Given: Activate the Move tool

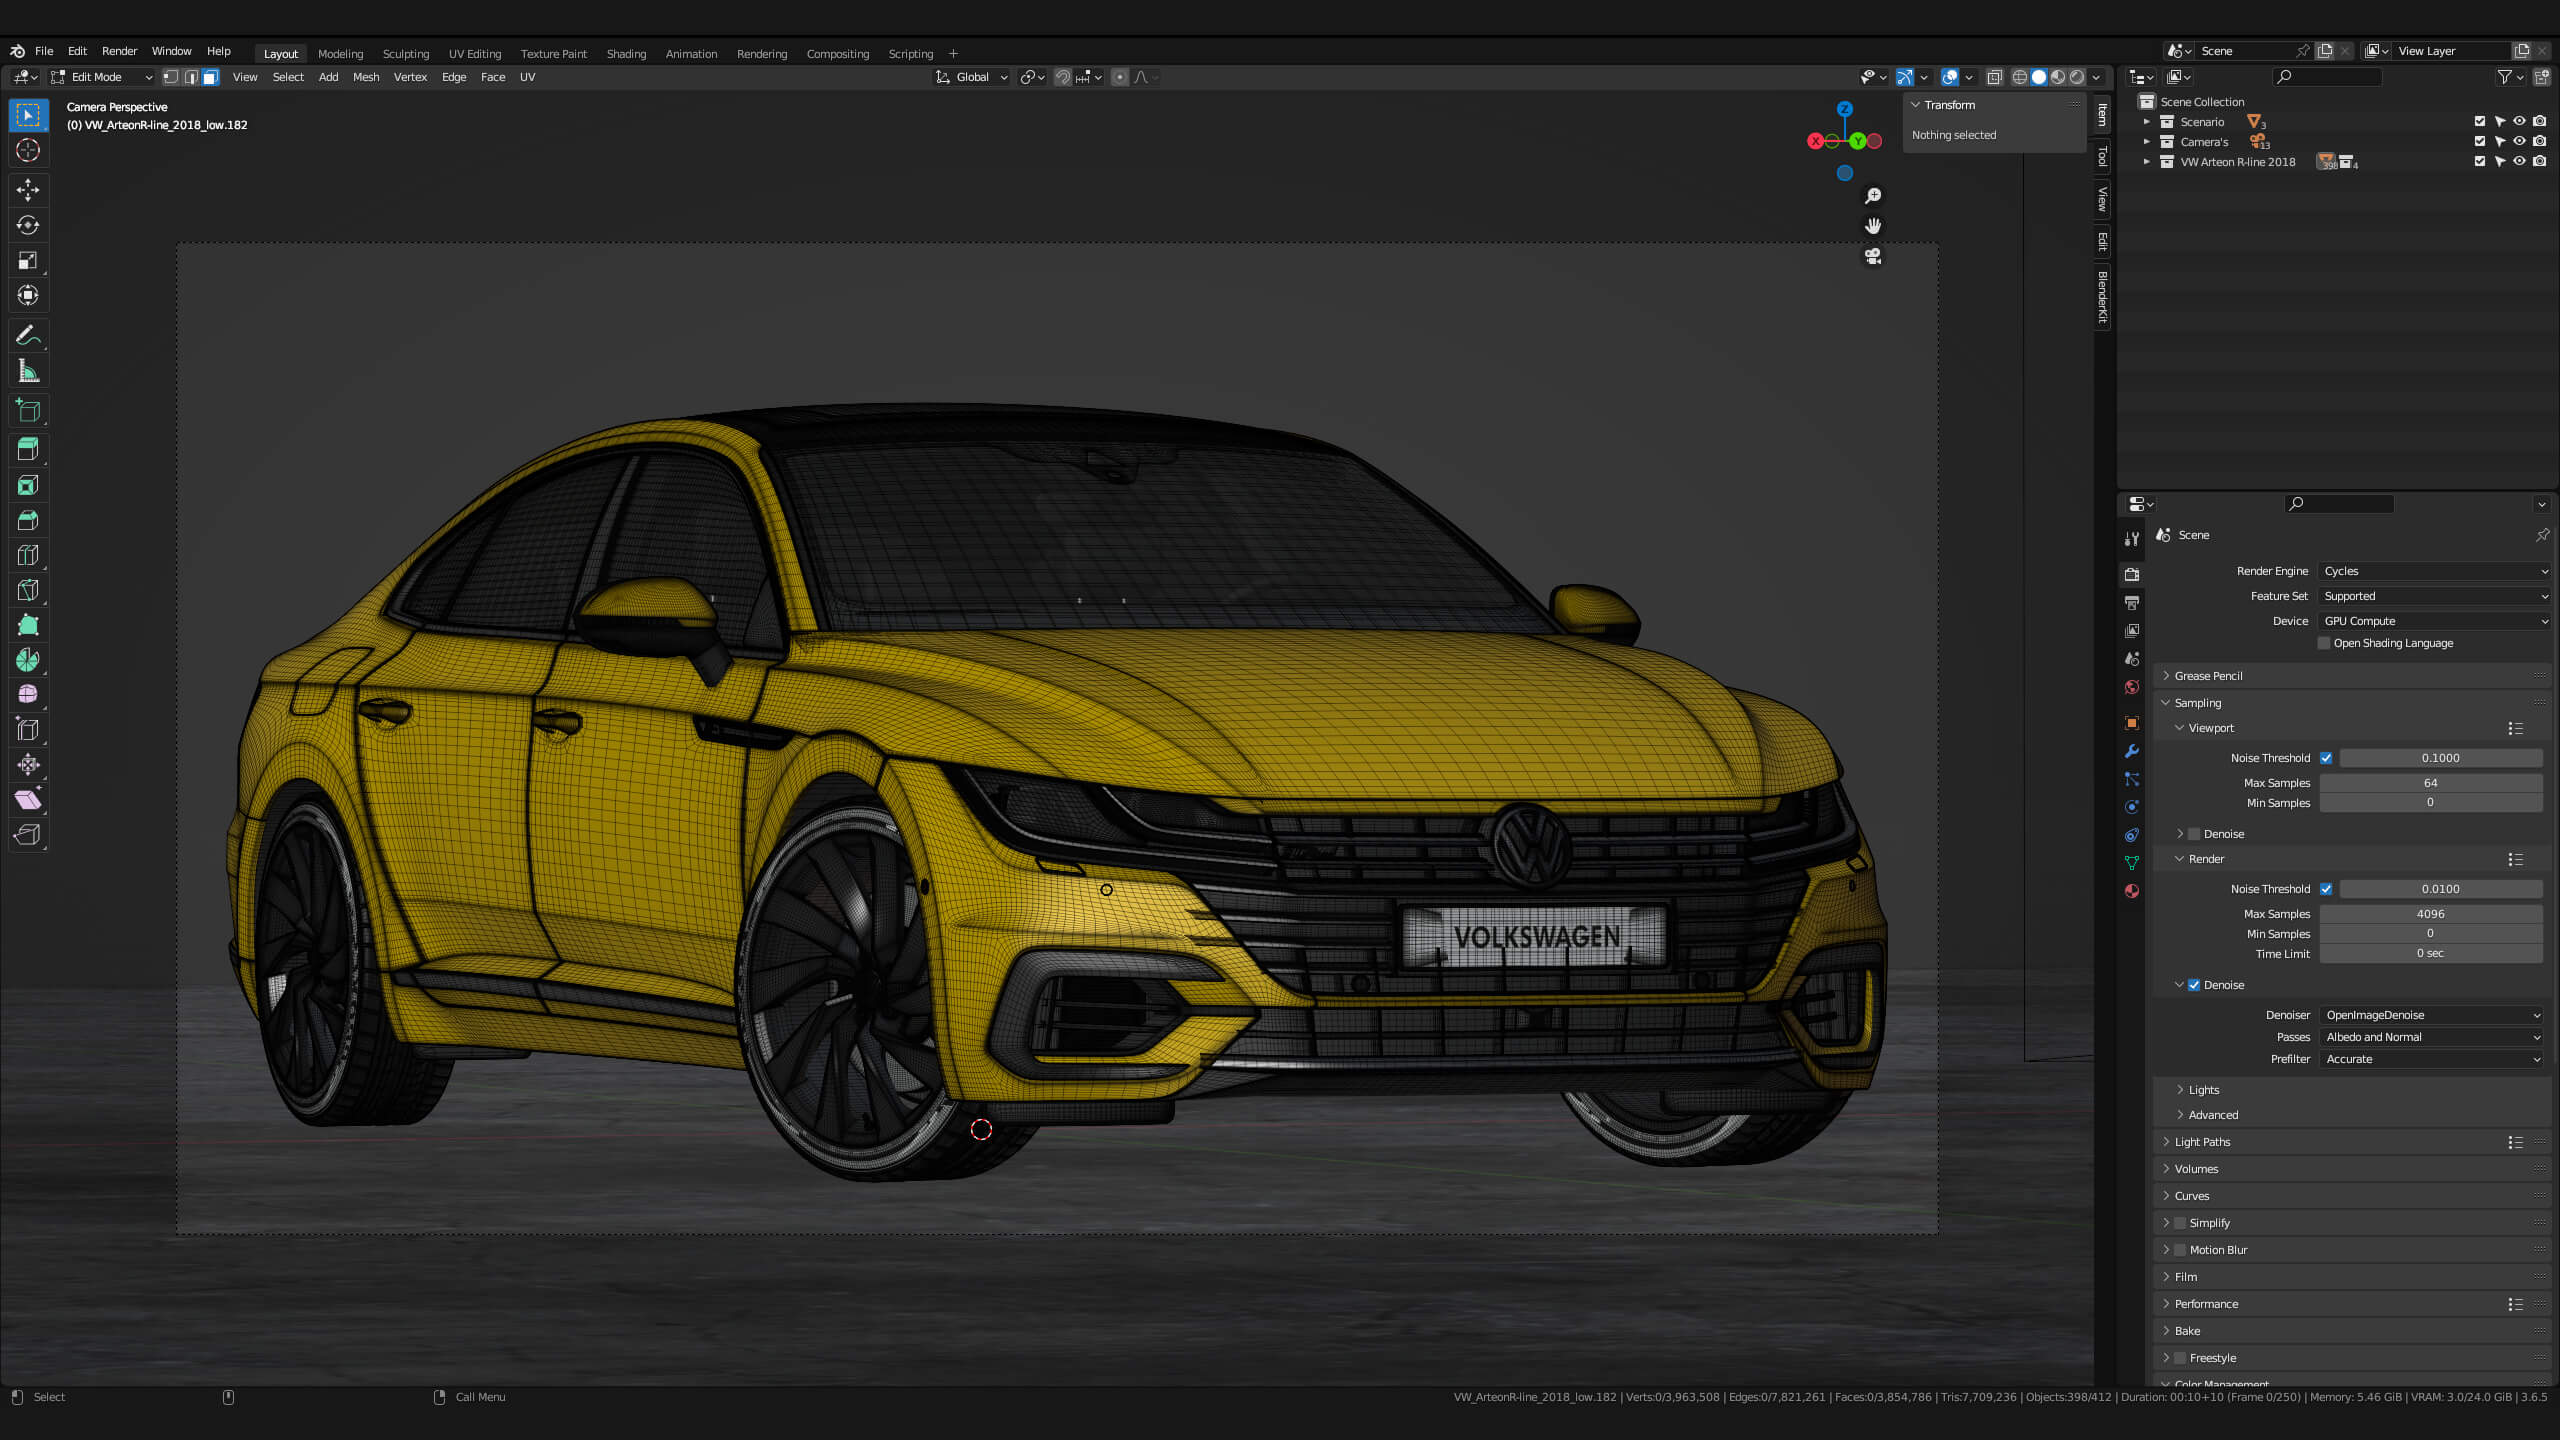Looking at the screenshot, I should 28,190.
